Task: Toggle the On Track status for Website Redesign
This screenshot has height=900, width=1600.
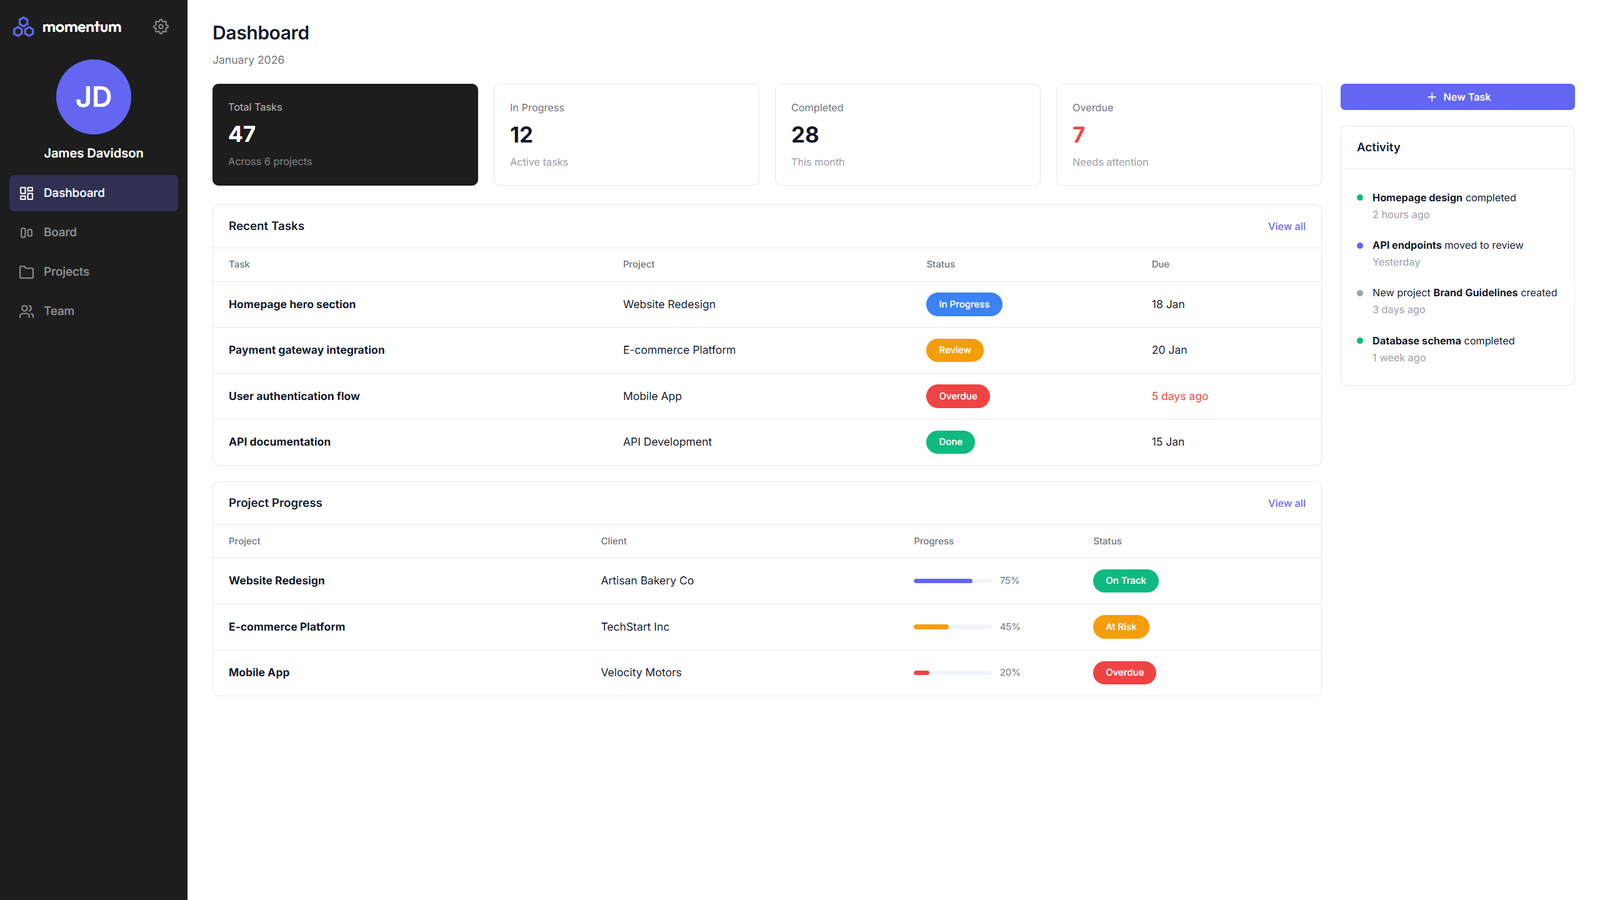Action: tap(1125, 580)
